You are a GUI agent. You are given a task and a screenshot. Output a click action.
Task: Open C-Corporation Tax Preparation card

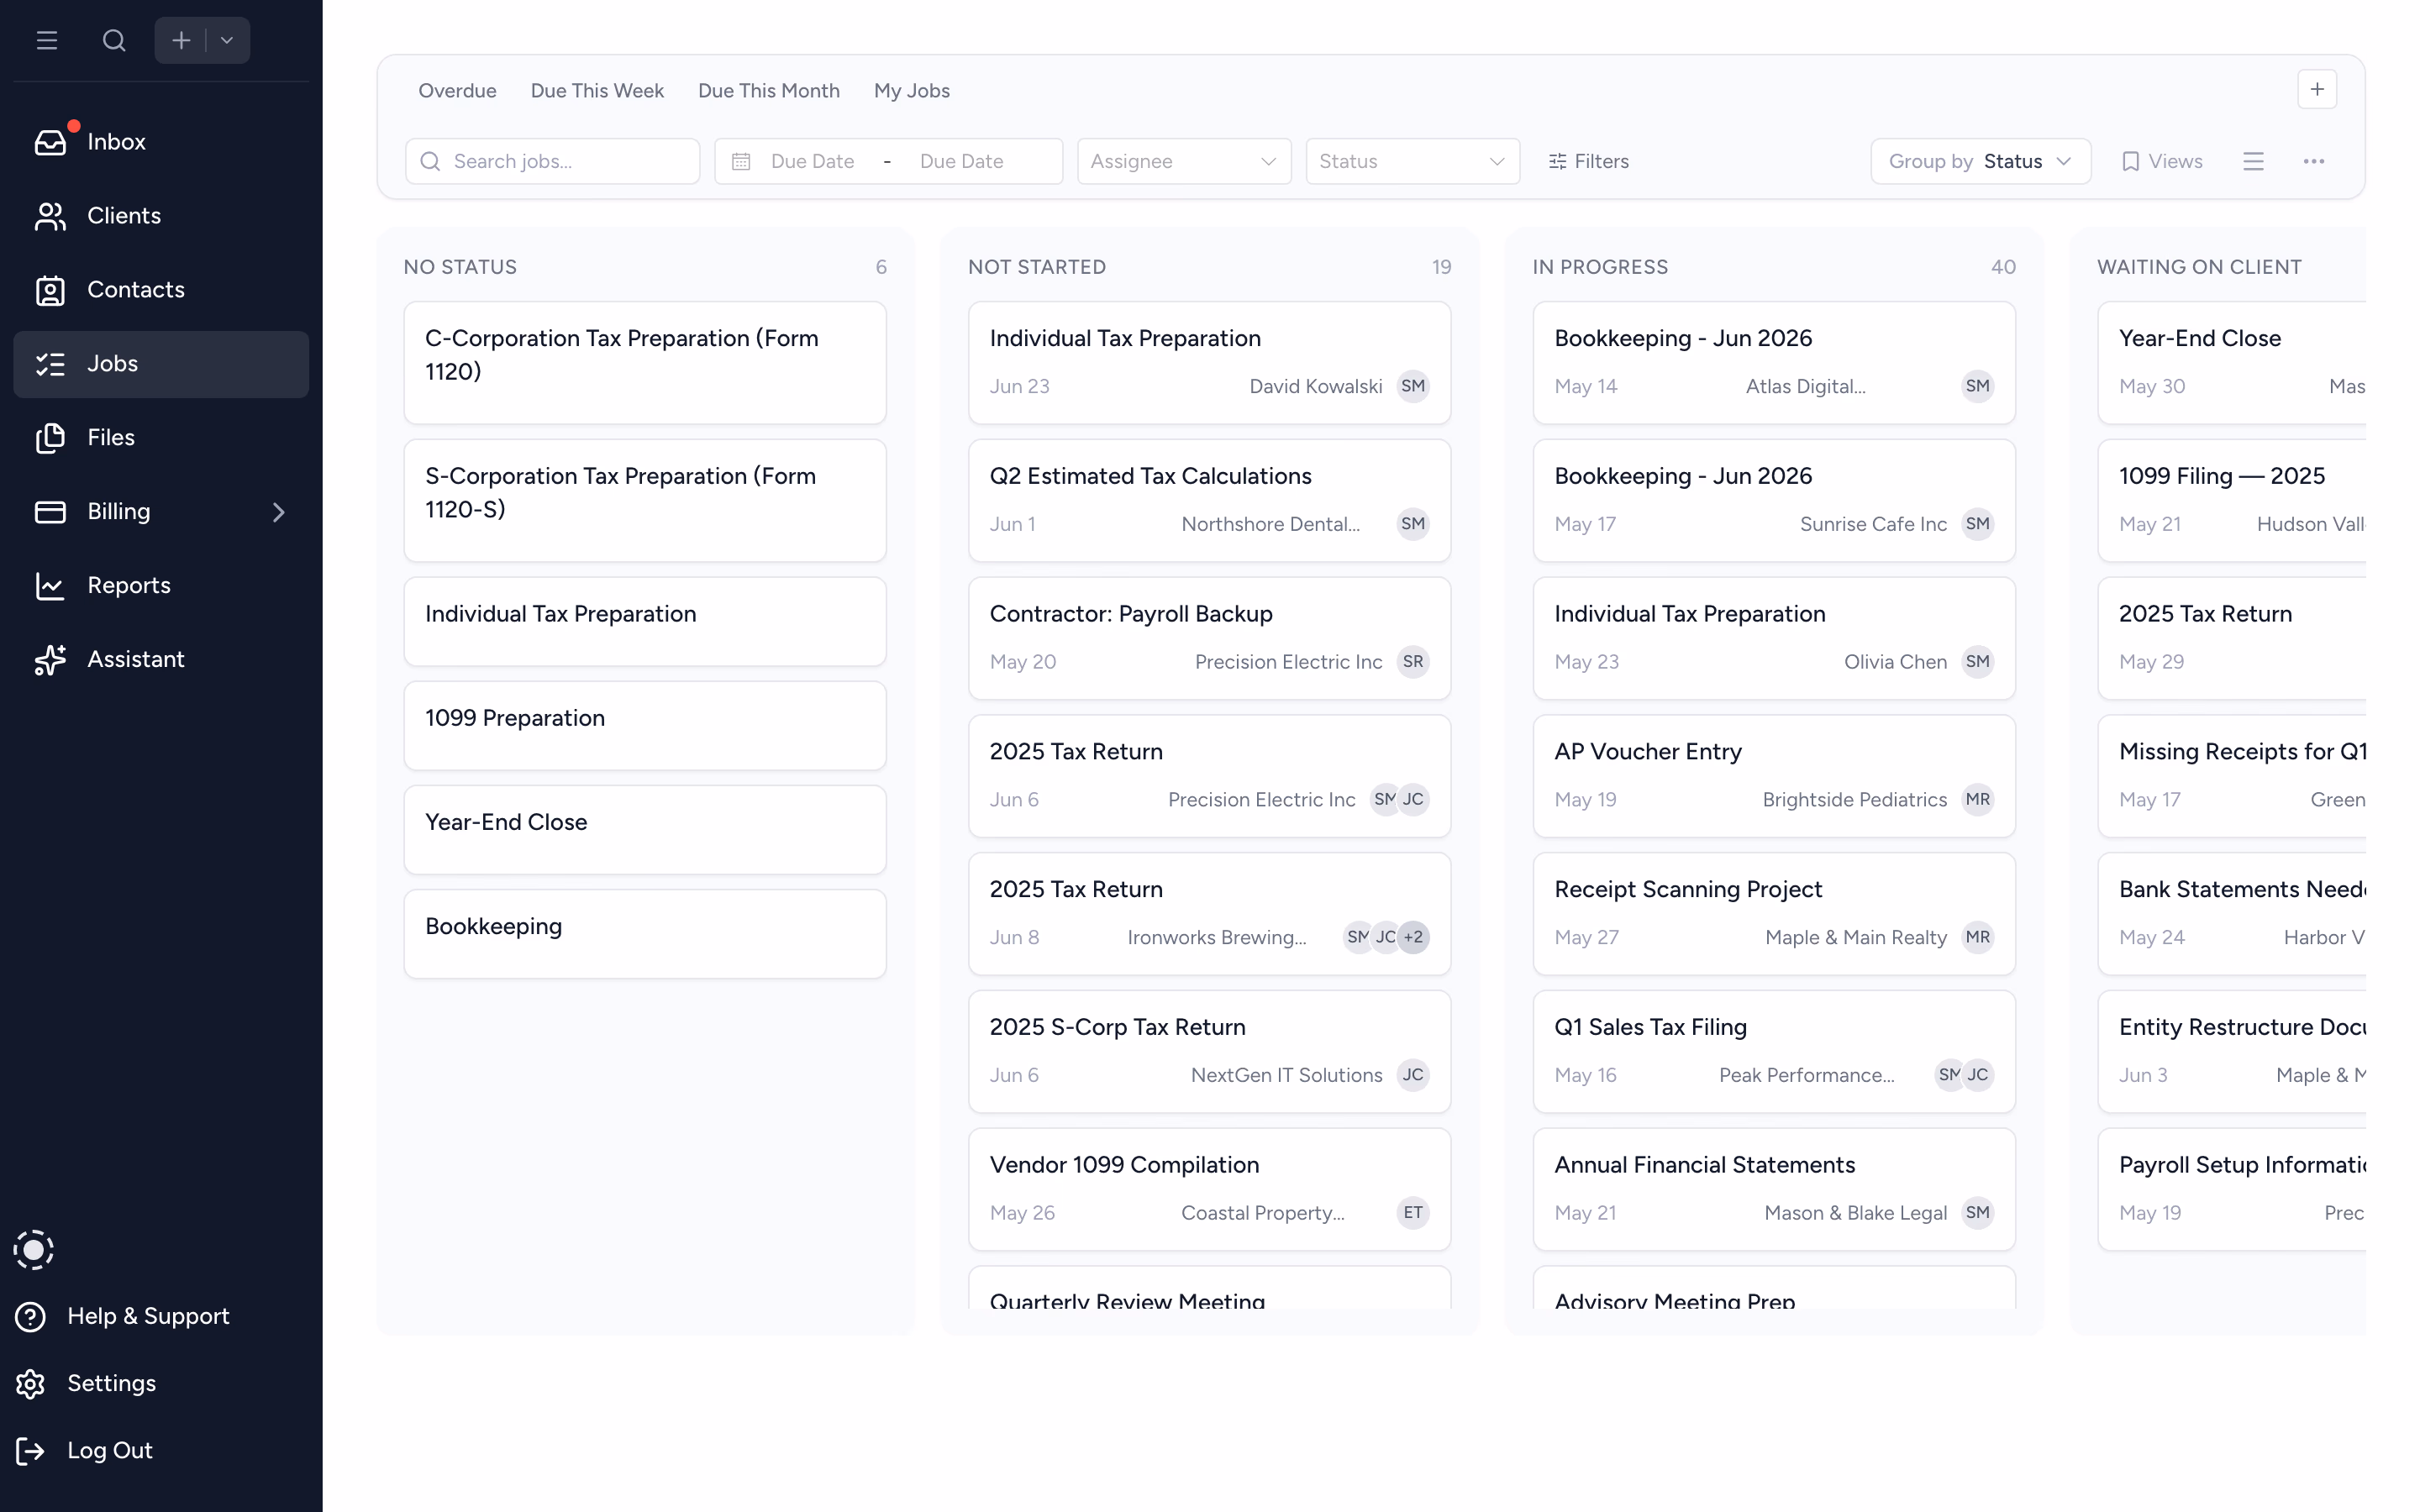645,363
